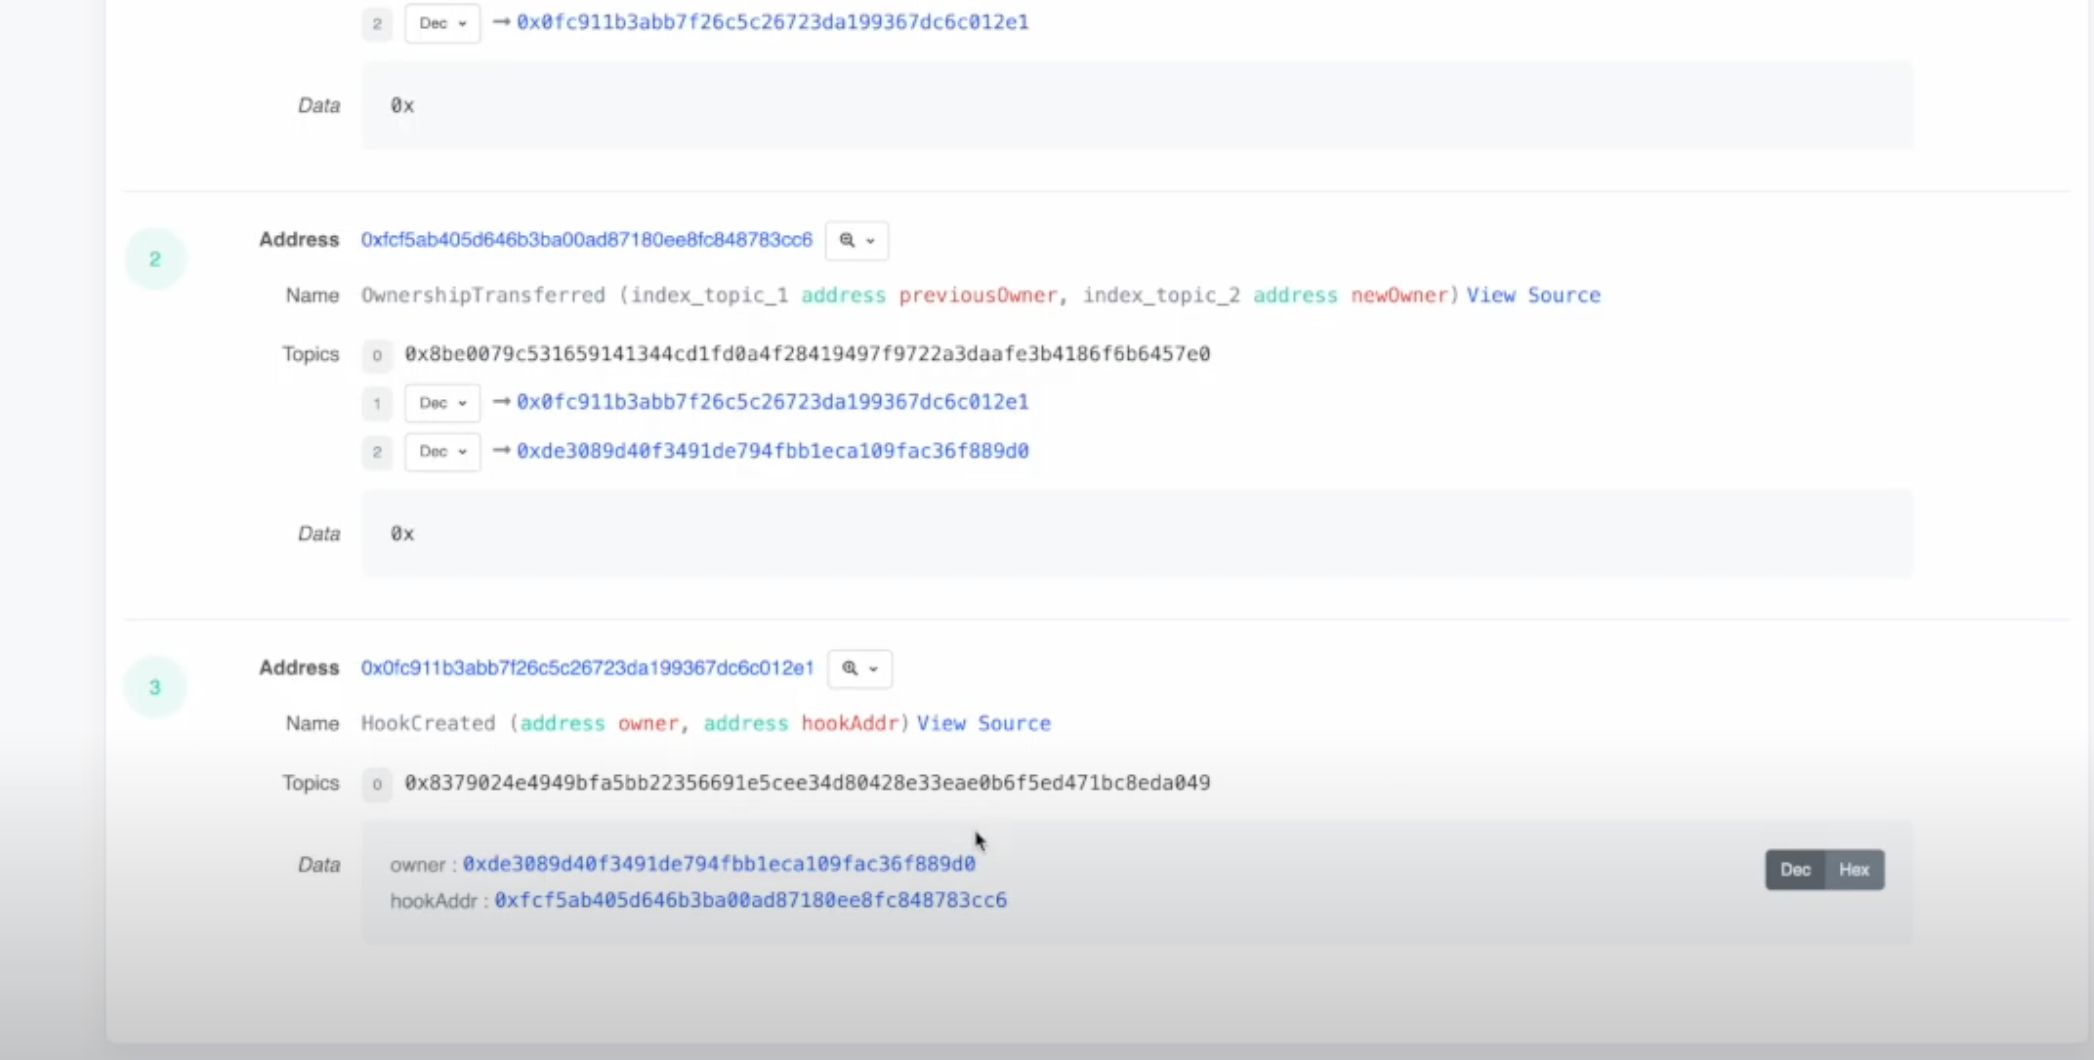Open search dropdown beside log 3 address
The height and width of the screenshot is (1060, 2094).
(x=859, y=668)
